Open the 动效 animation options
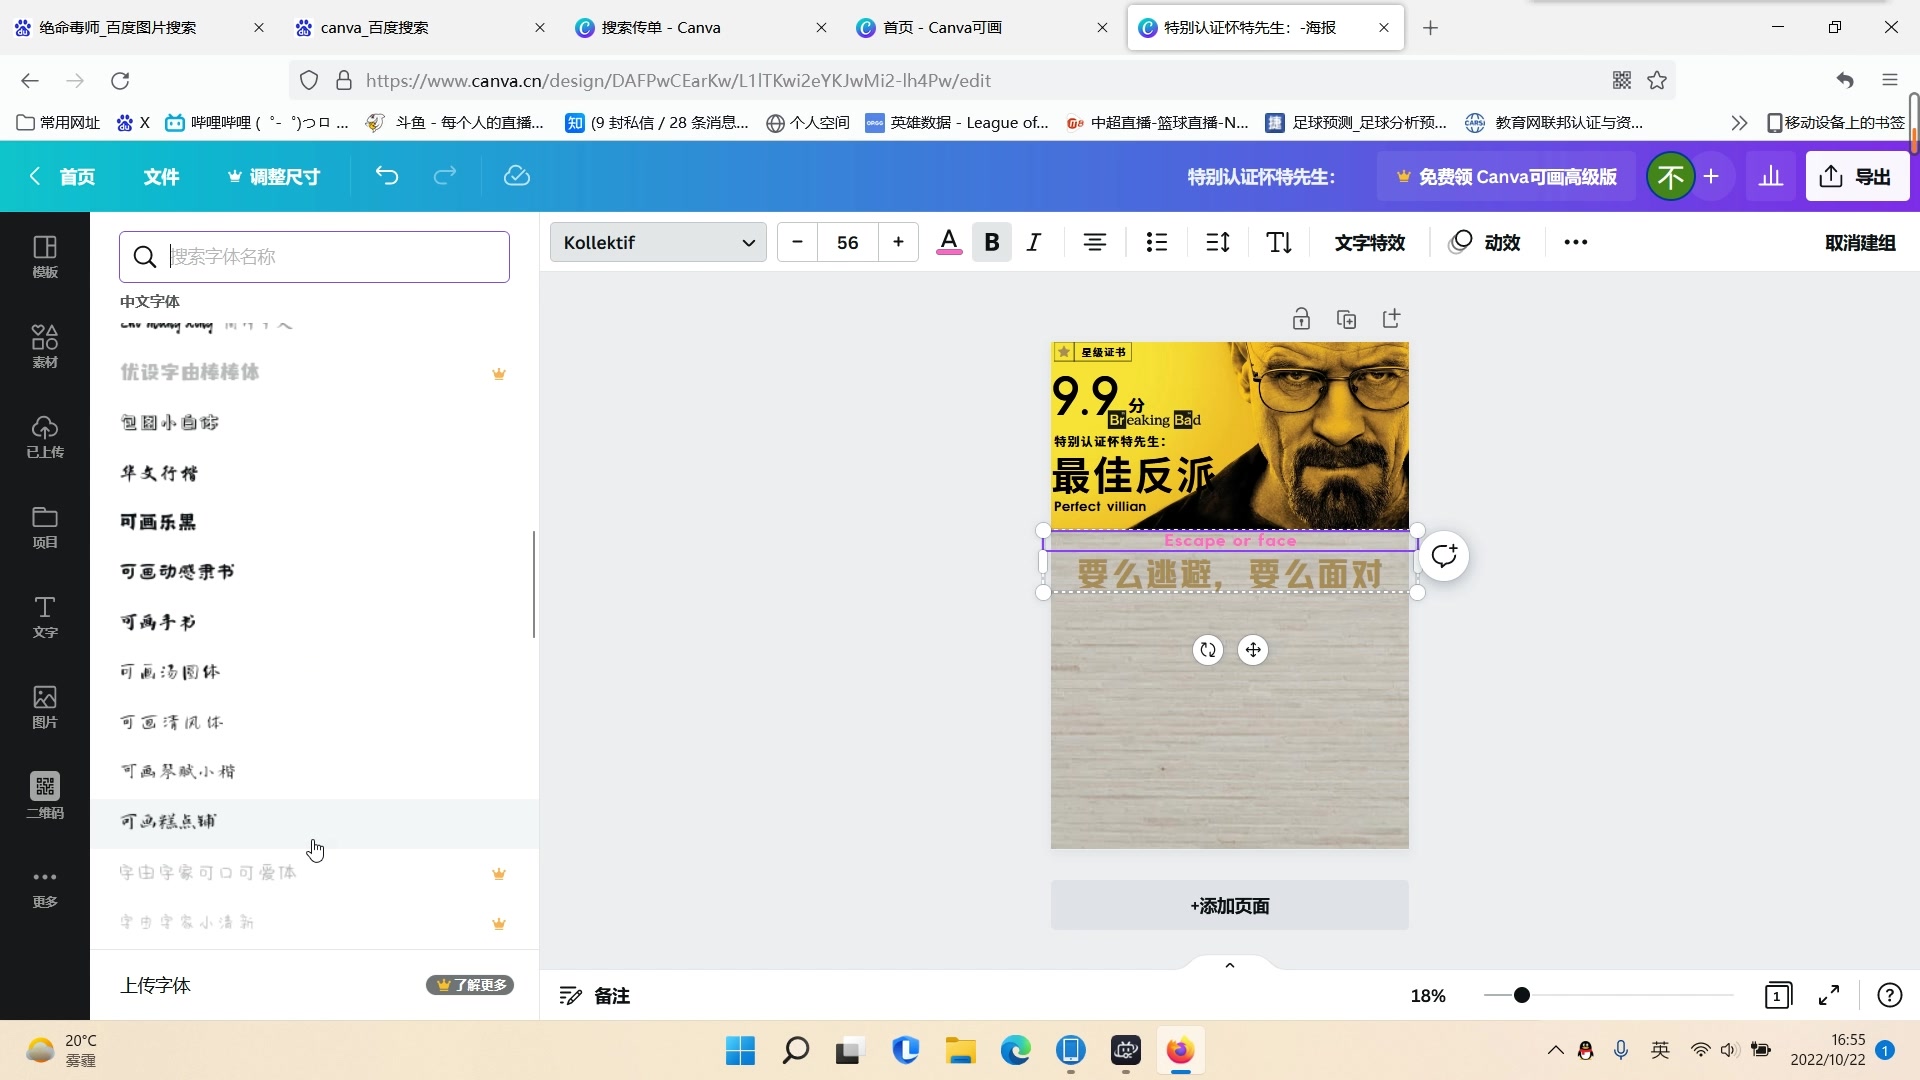1920x1080 pixels. click(x=1485, y=242)
